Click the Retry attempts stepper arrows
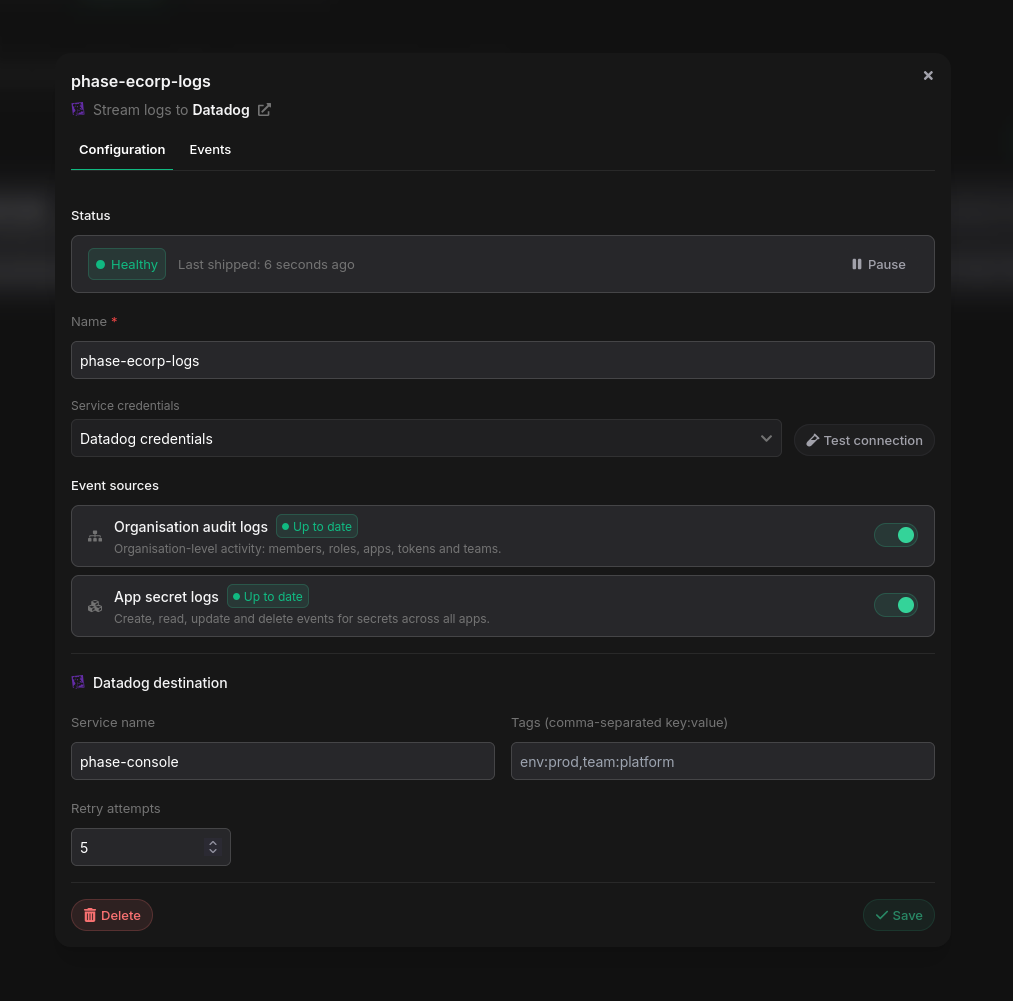The image size is (1013, 1001). coord(213,847)
